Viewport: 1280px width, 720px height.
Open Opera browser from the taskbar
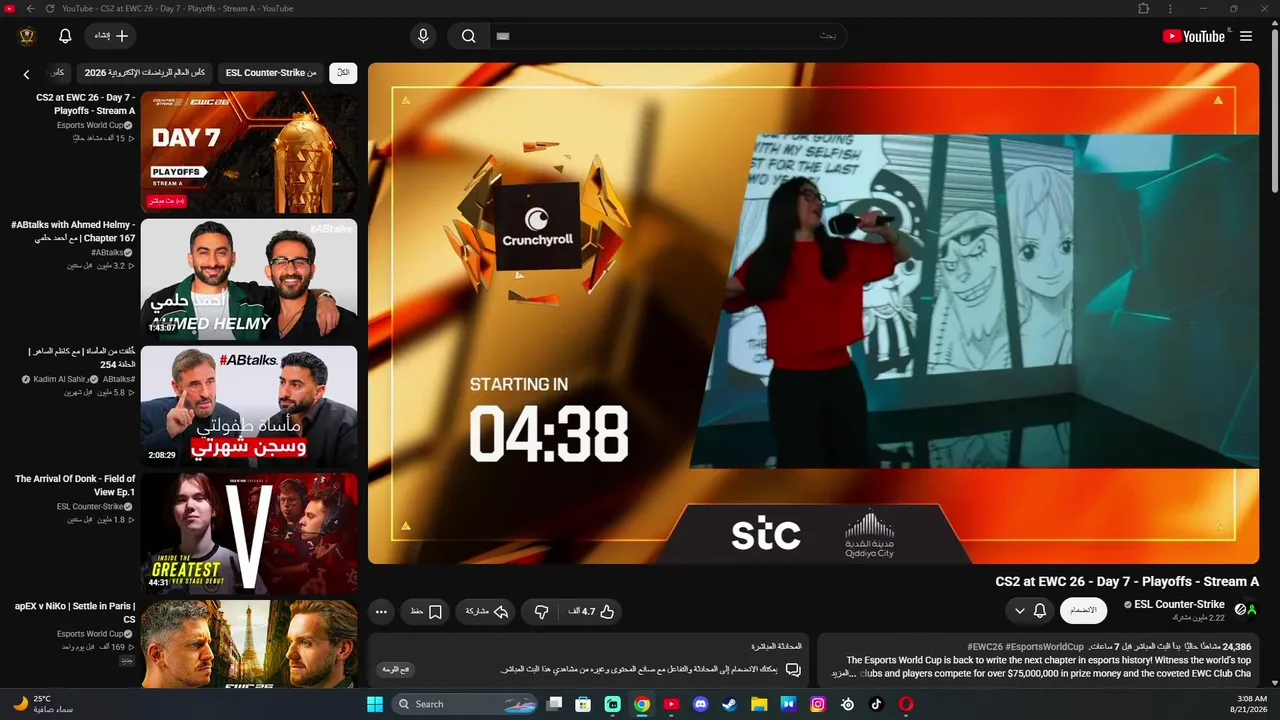click(906, 704)
